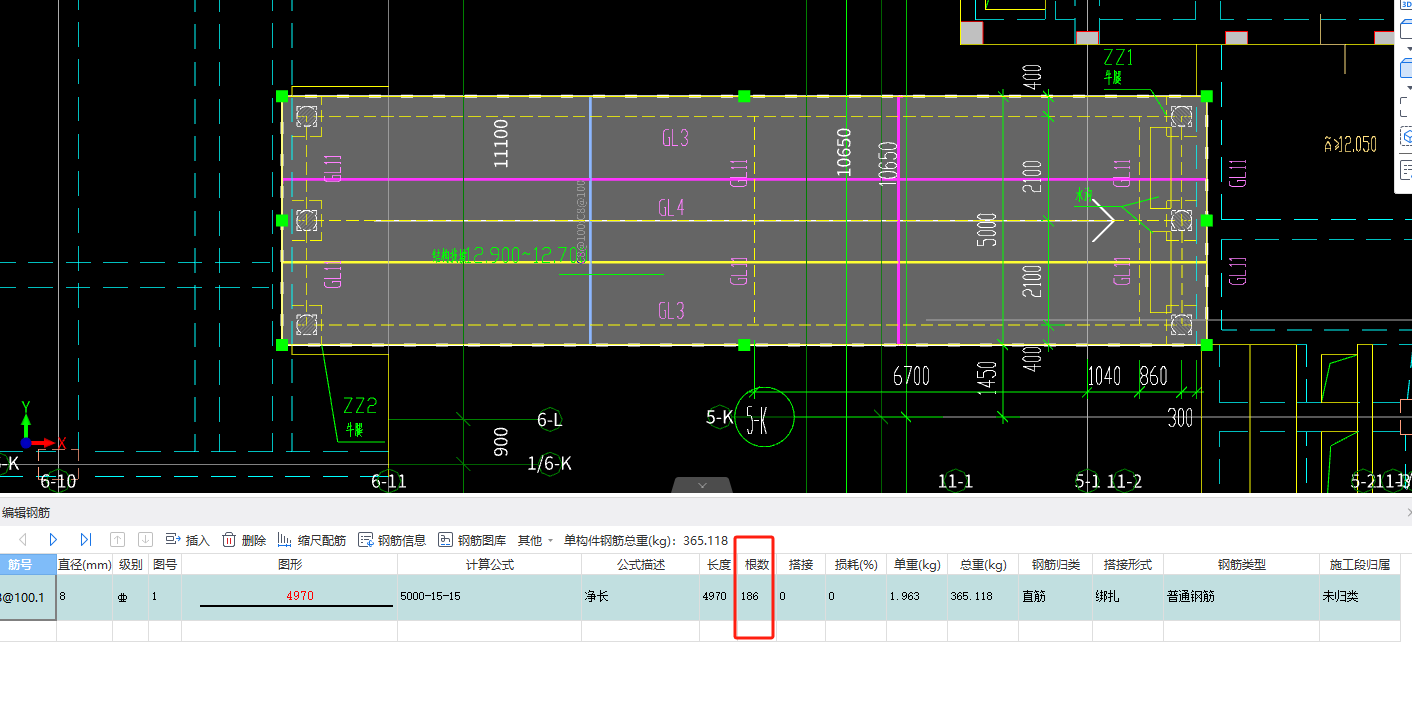The image size is (1412, 718).
Task: Click the 3D view icon at right edge
Action: tap(1405, 5)
